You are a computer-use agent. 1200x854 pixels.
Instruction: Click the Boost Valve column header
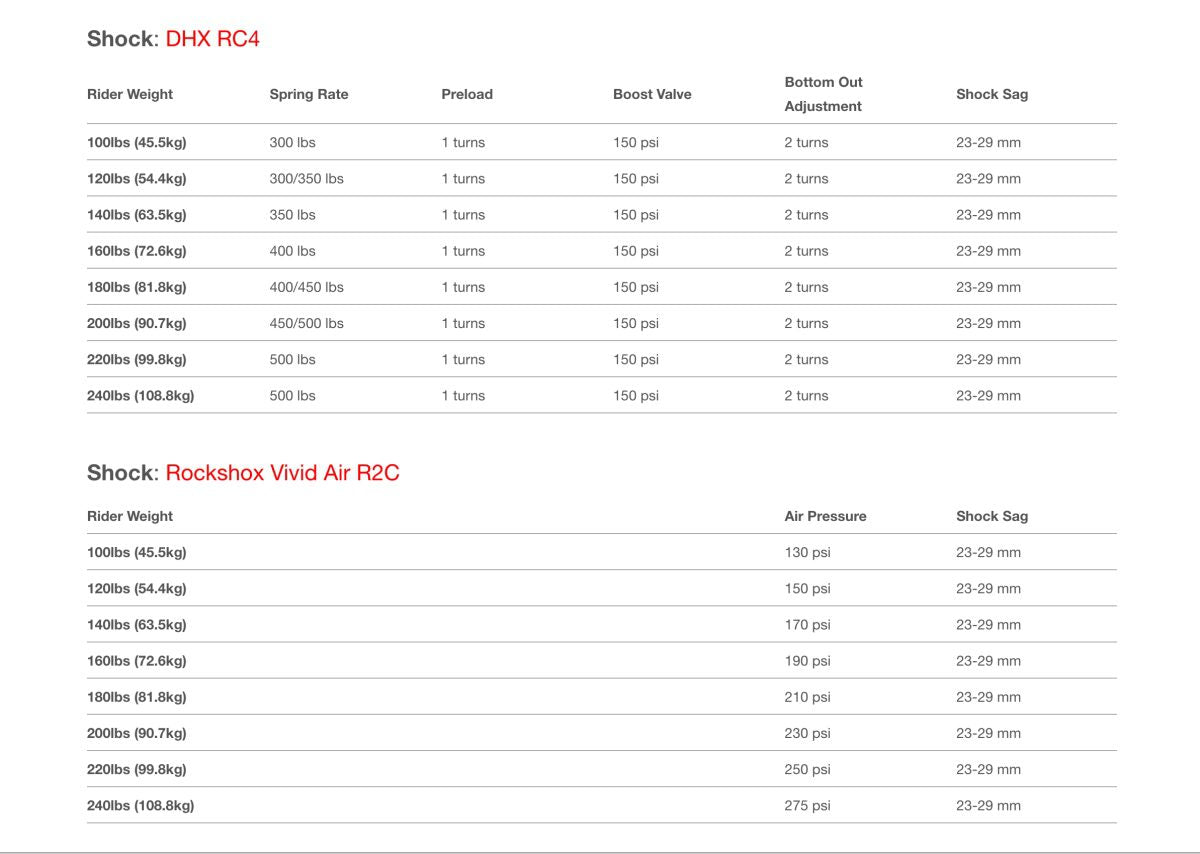(x=652, y=94)
